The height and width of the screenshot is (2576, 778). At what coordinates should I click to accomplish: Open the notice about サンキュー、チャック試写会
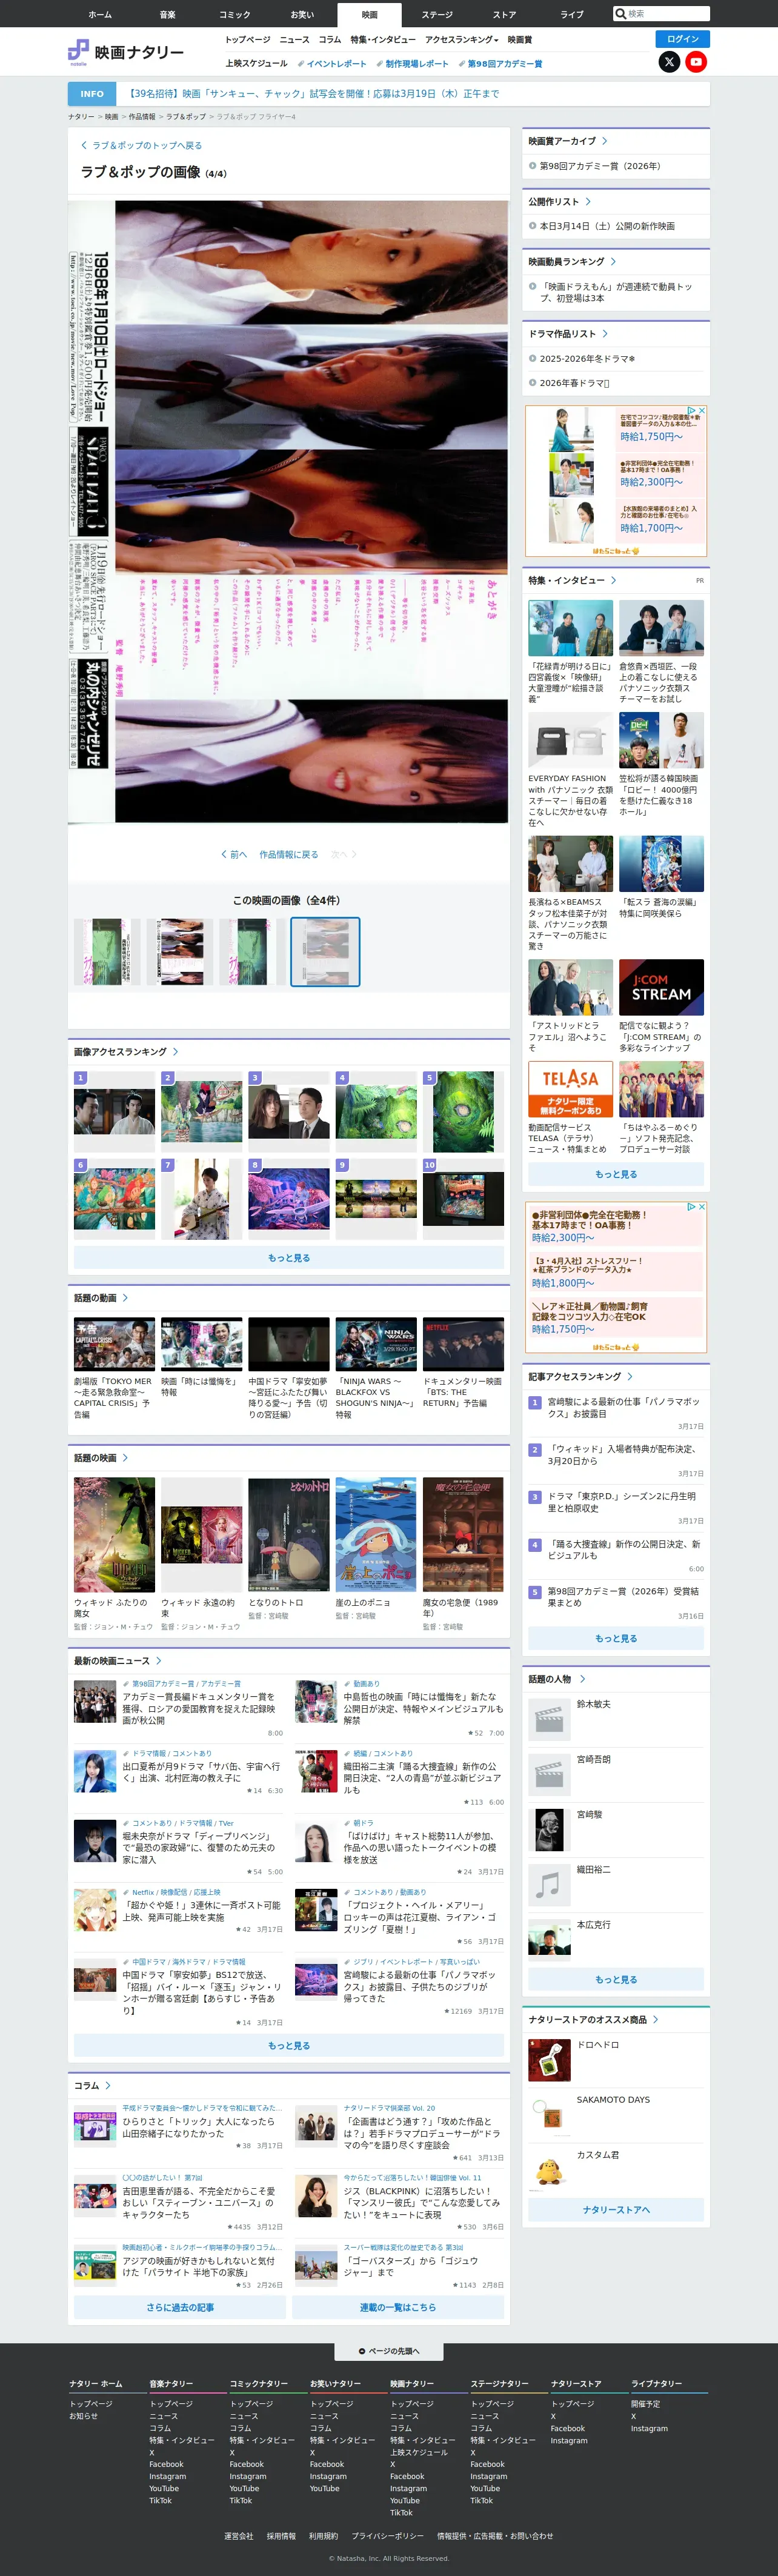coord(314,94)
